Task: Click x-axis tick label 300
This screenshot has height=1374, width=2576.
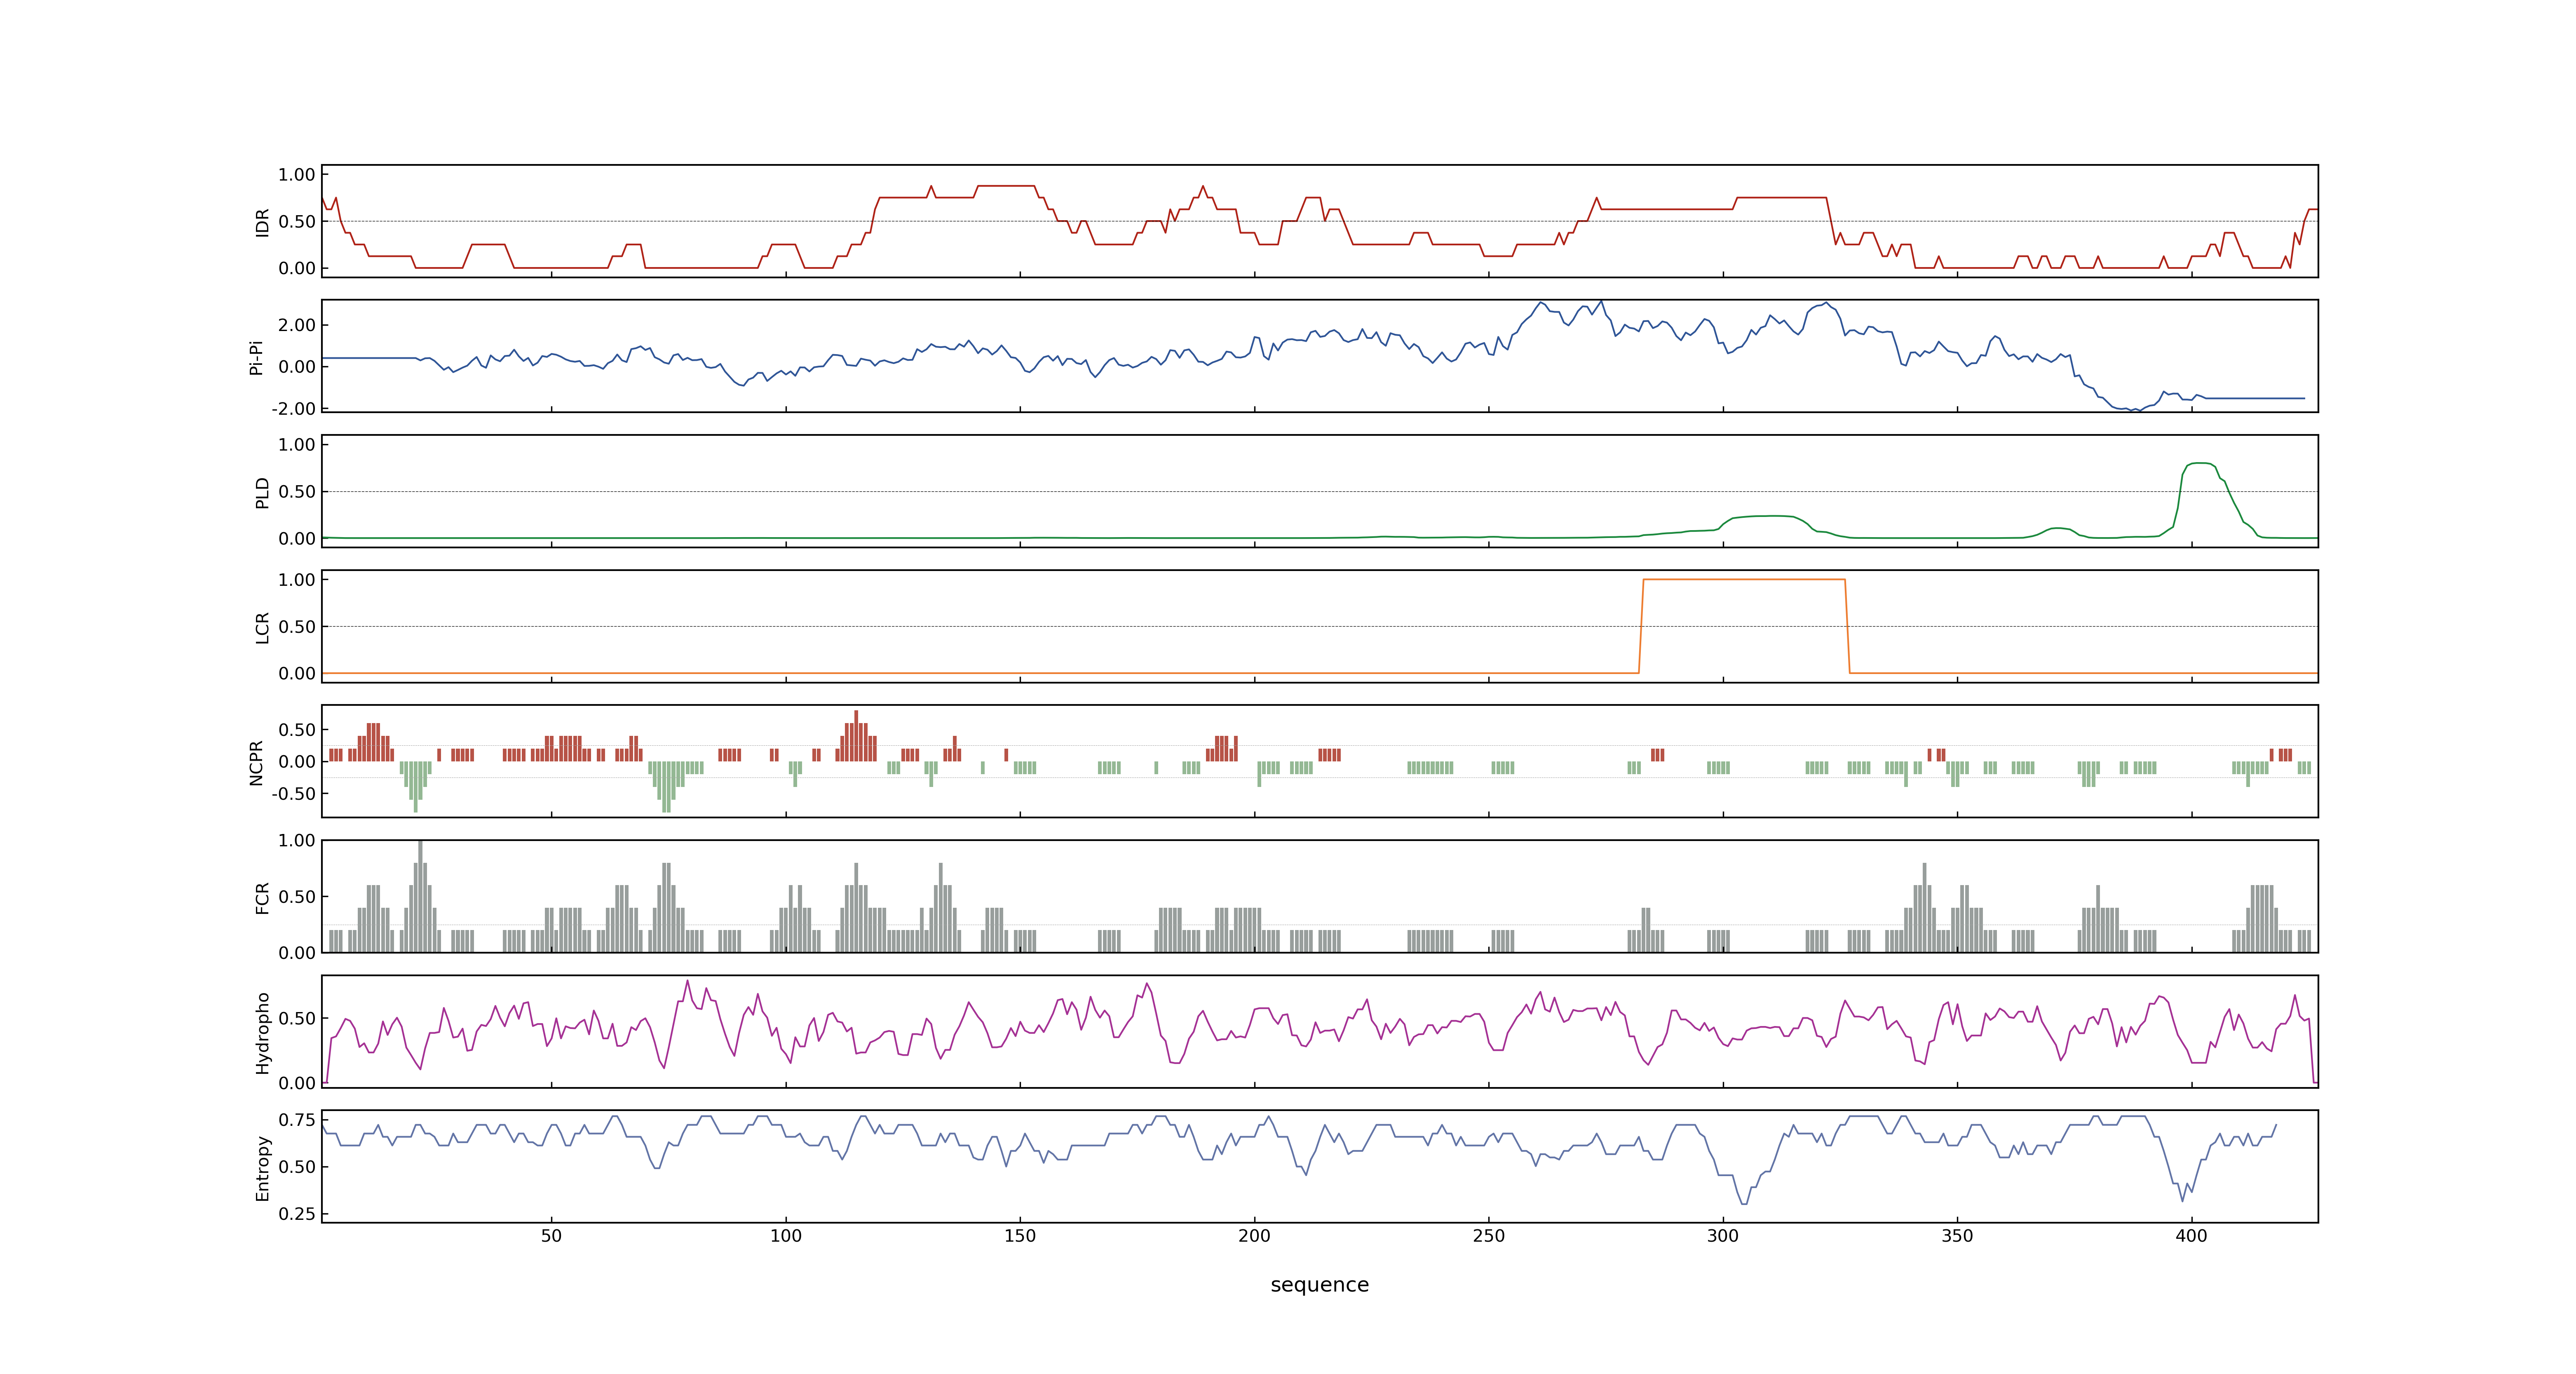Action: tap(1723, 1236)
